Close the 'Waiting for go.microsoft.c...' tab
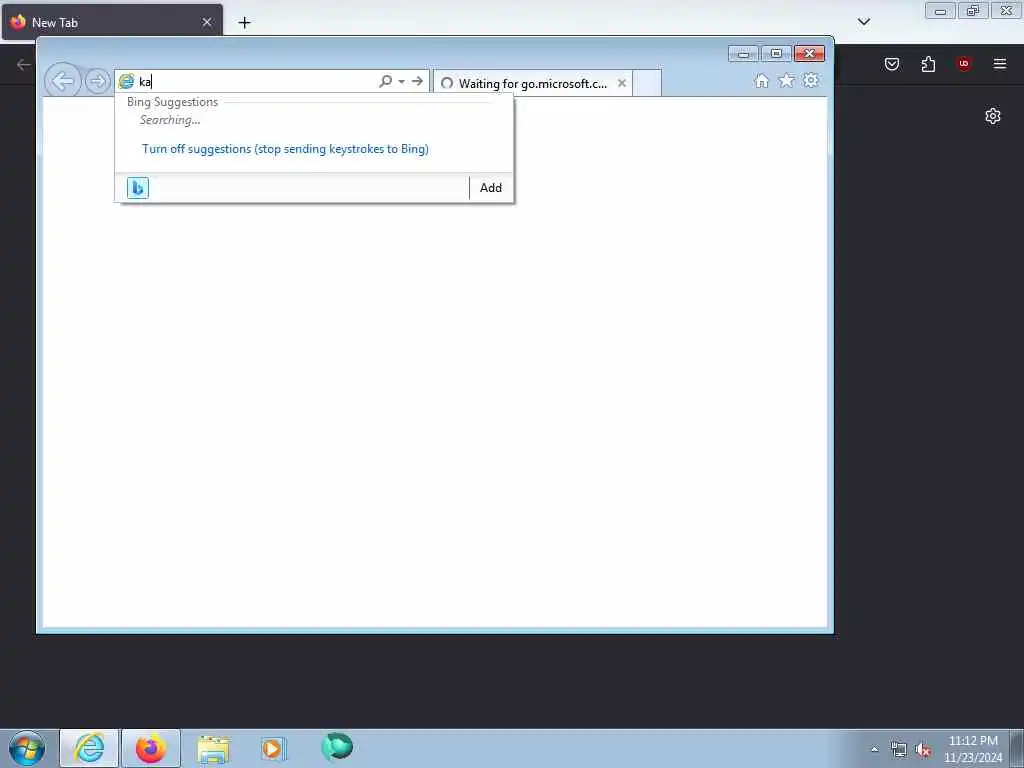This screenshot has height=768, width=1024. [x=622, y=83]
